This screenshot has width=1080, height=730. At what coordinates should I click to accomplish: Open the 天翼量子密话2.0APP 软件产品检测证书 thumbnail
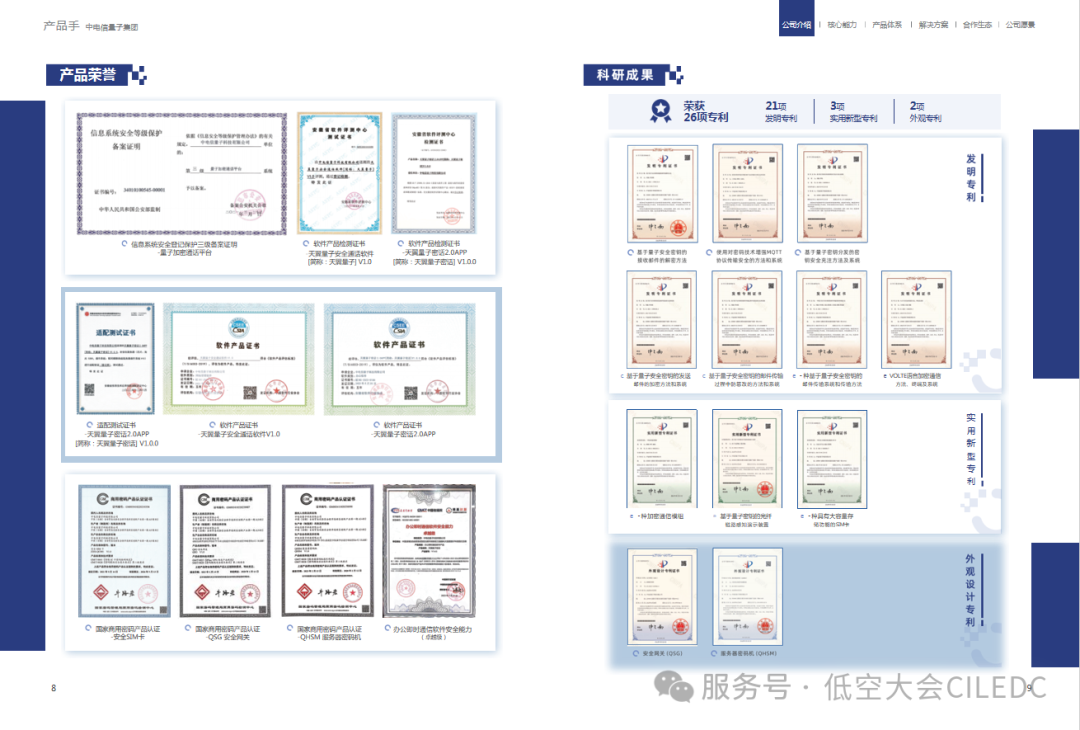(434, 174)
